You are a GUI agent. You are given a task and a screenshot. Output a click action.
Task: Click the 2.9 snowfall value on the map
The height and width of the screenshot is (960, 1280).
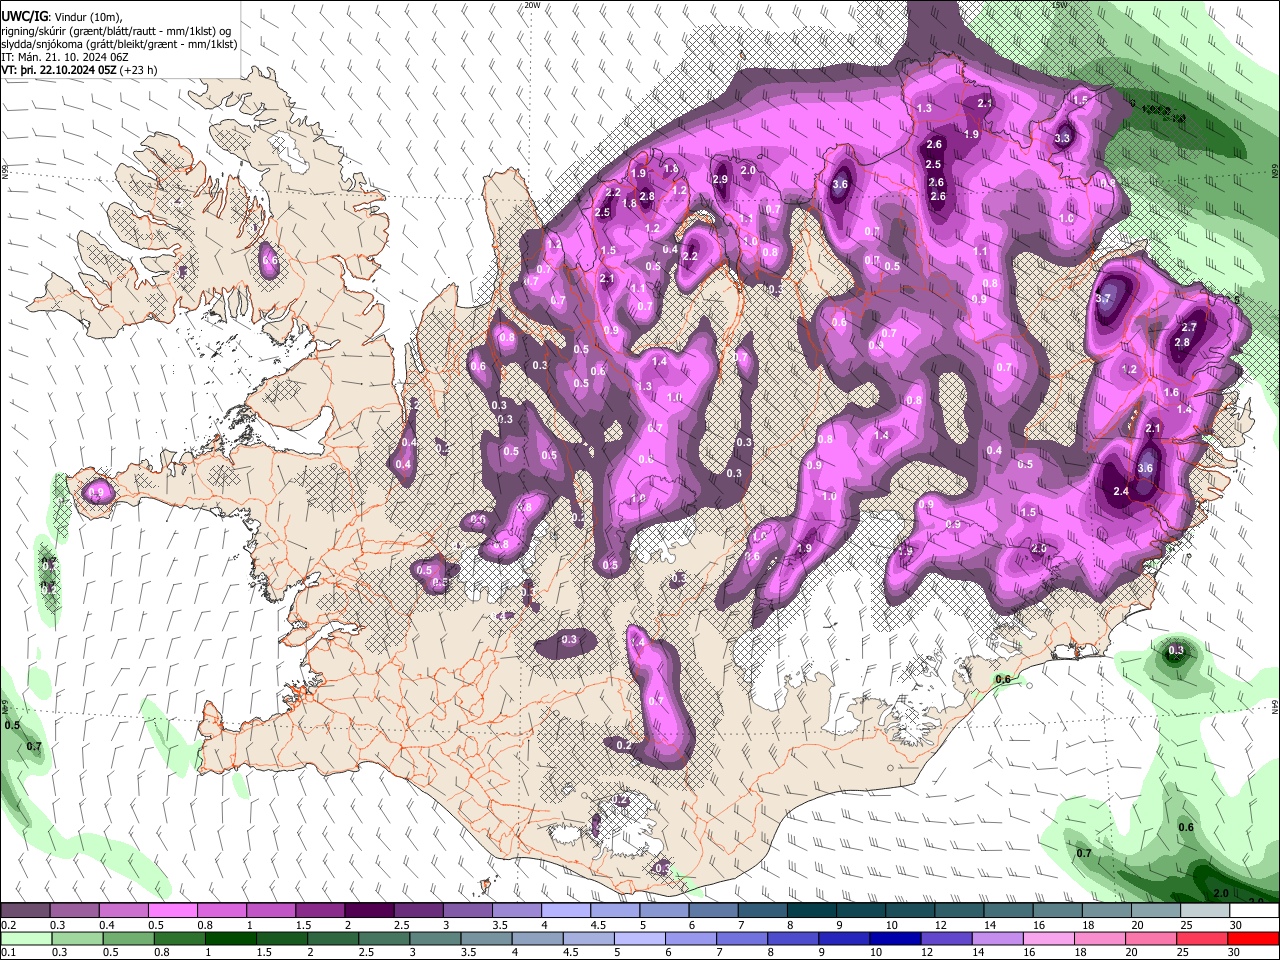720,179
